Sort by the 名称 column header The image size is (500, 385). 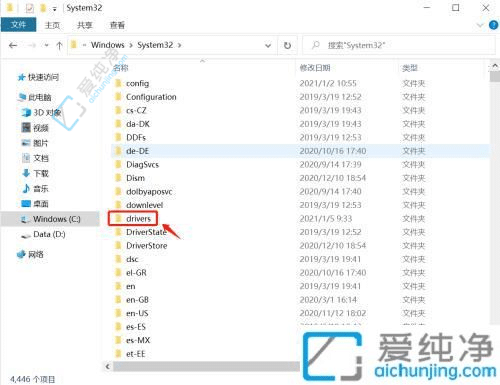click(121, 68)
